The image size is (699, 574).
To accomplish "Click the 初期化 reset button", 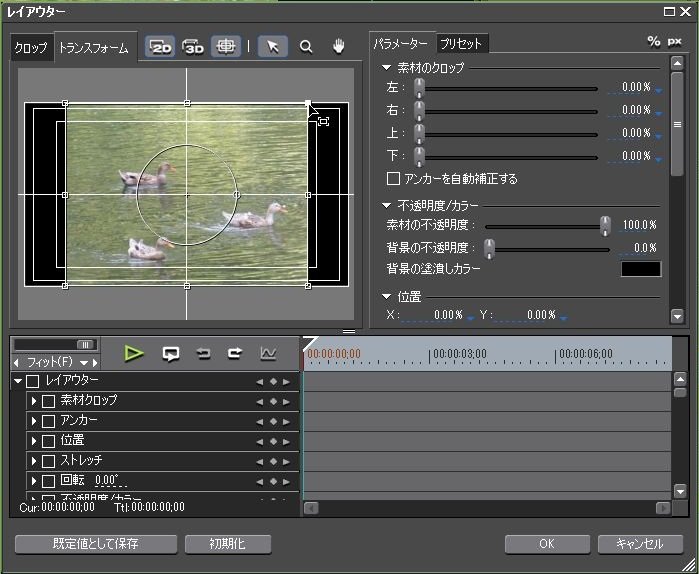I will [x=228, y=544].
